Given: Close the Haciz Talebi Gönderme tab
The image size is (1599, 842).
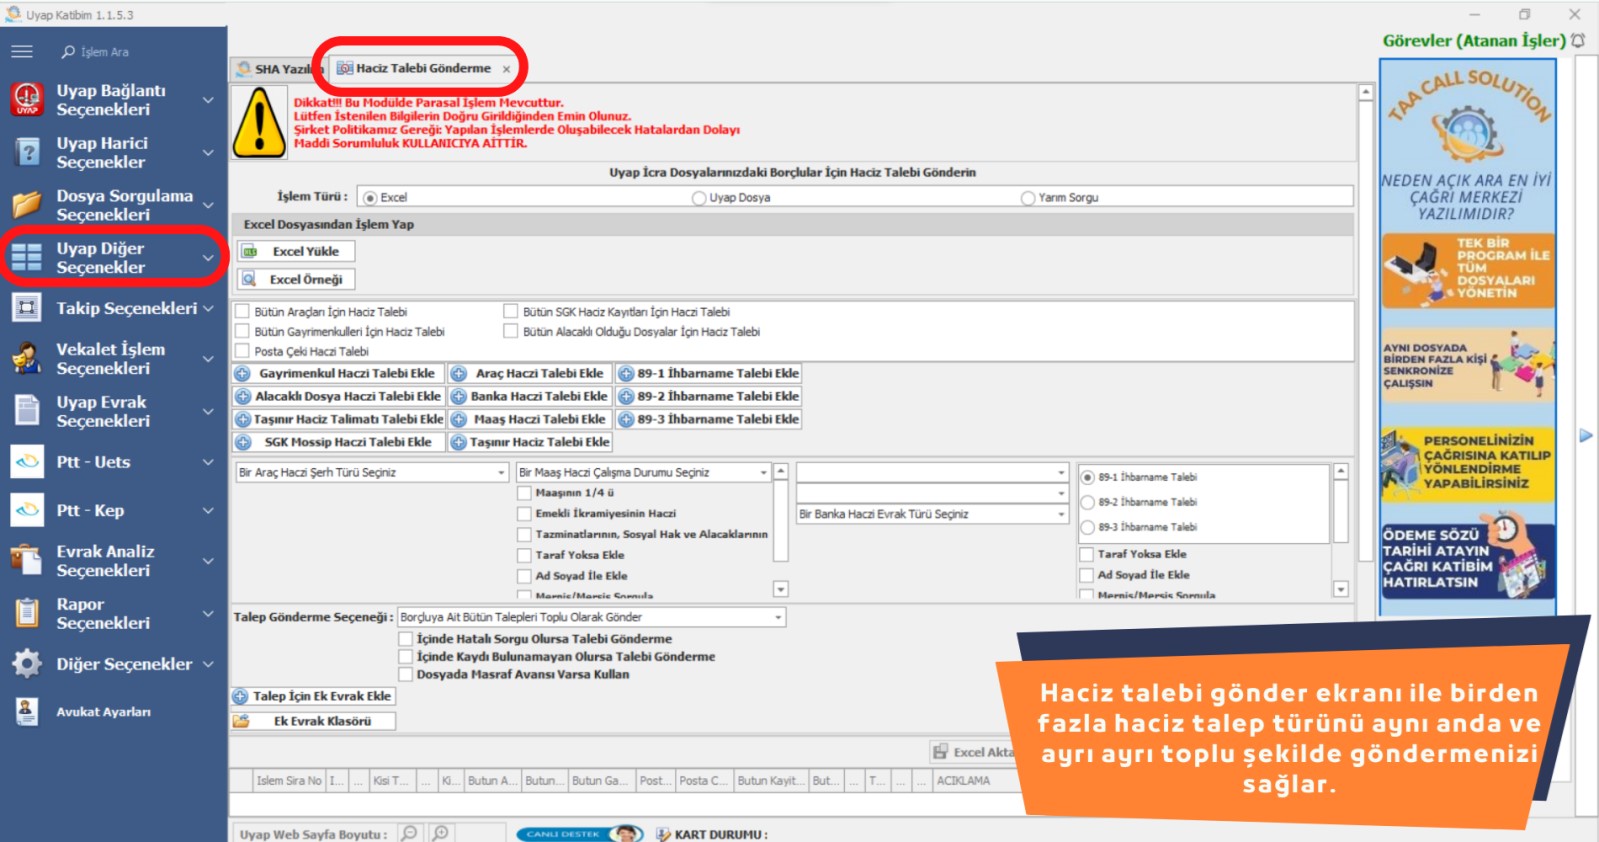Looking at the screenshot, I should [x=506, y=69].
